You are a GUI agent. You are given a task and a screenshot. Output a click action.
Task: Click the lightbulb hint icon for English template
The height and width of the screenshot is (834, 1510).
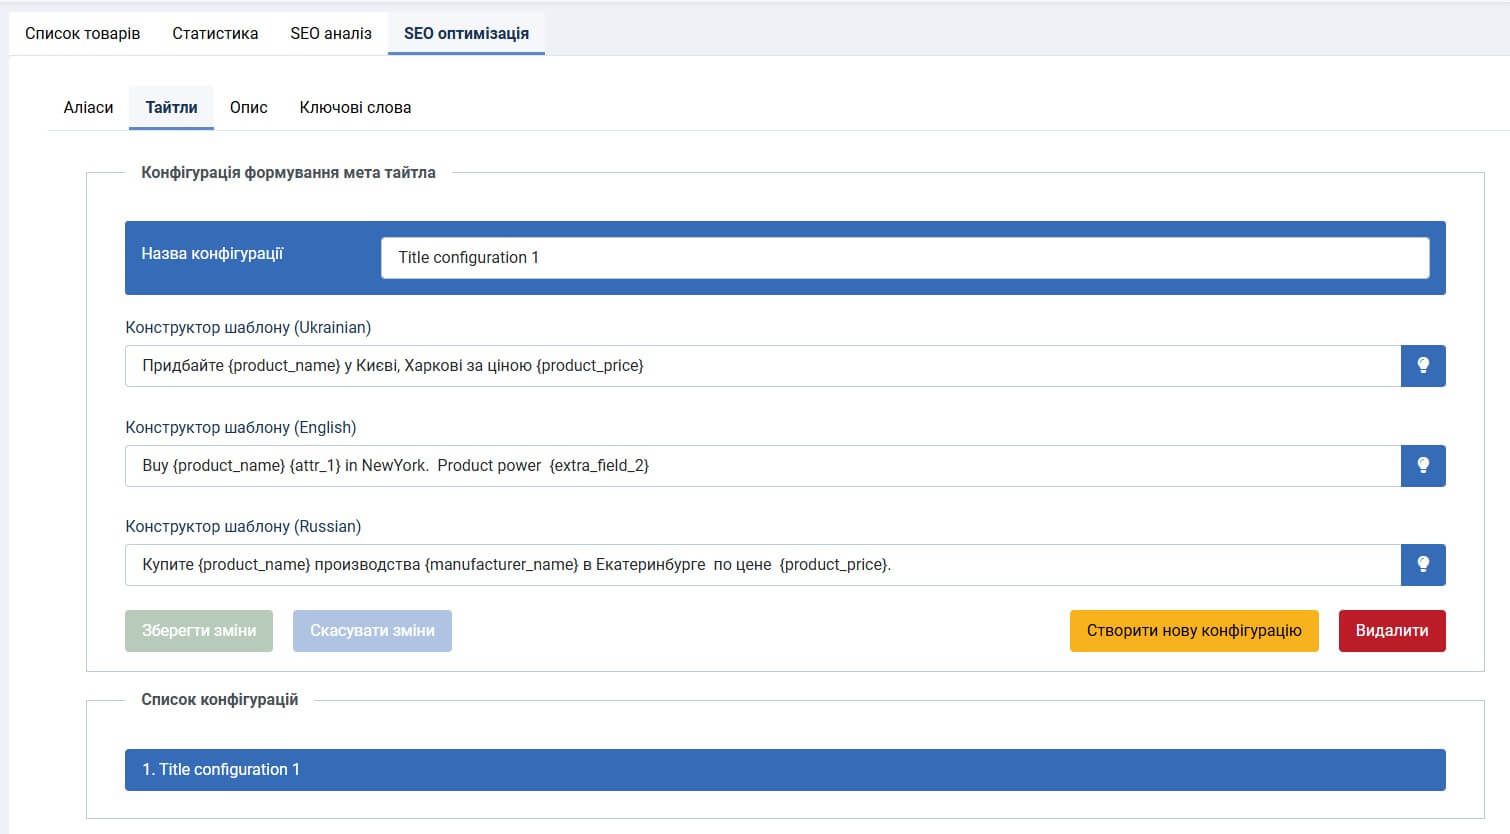click(x=1422, y=466)
